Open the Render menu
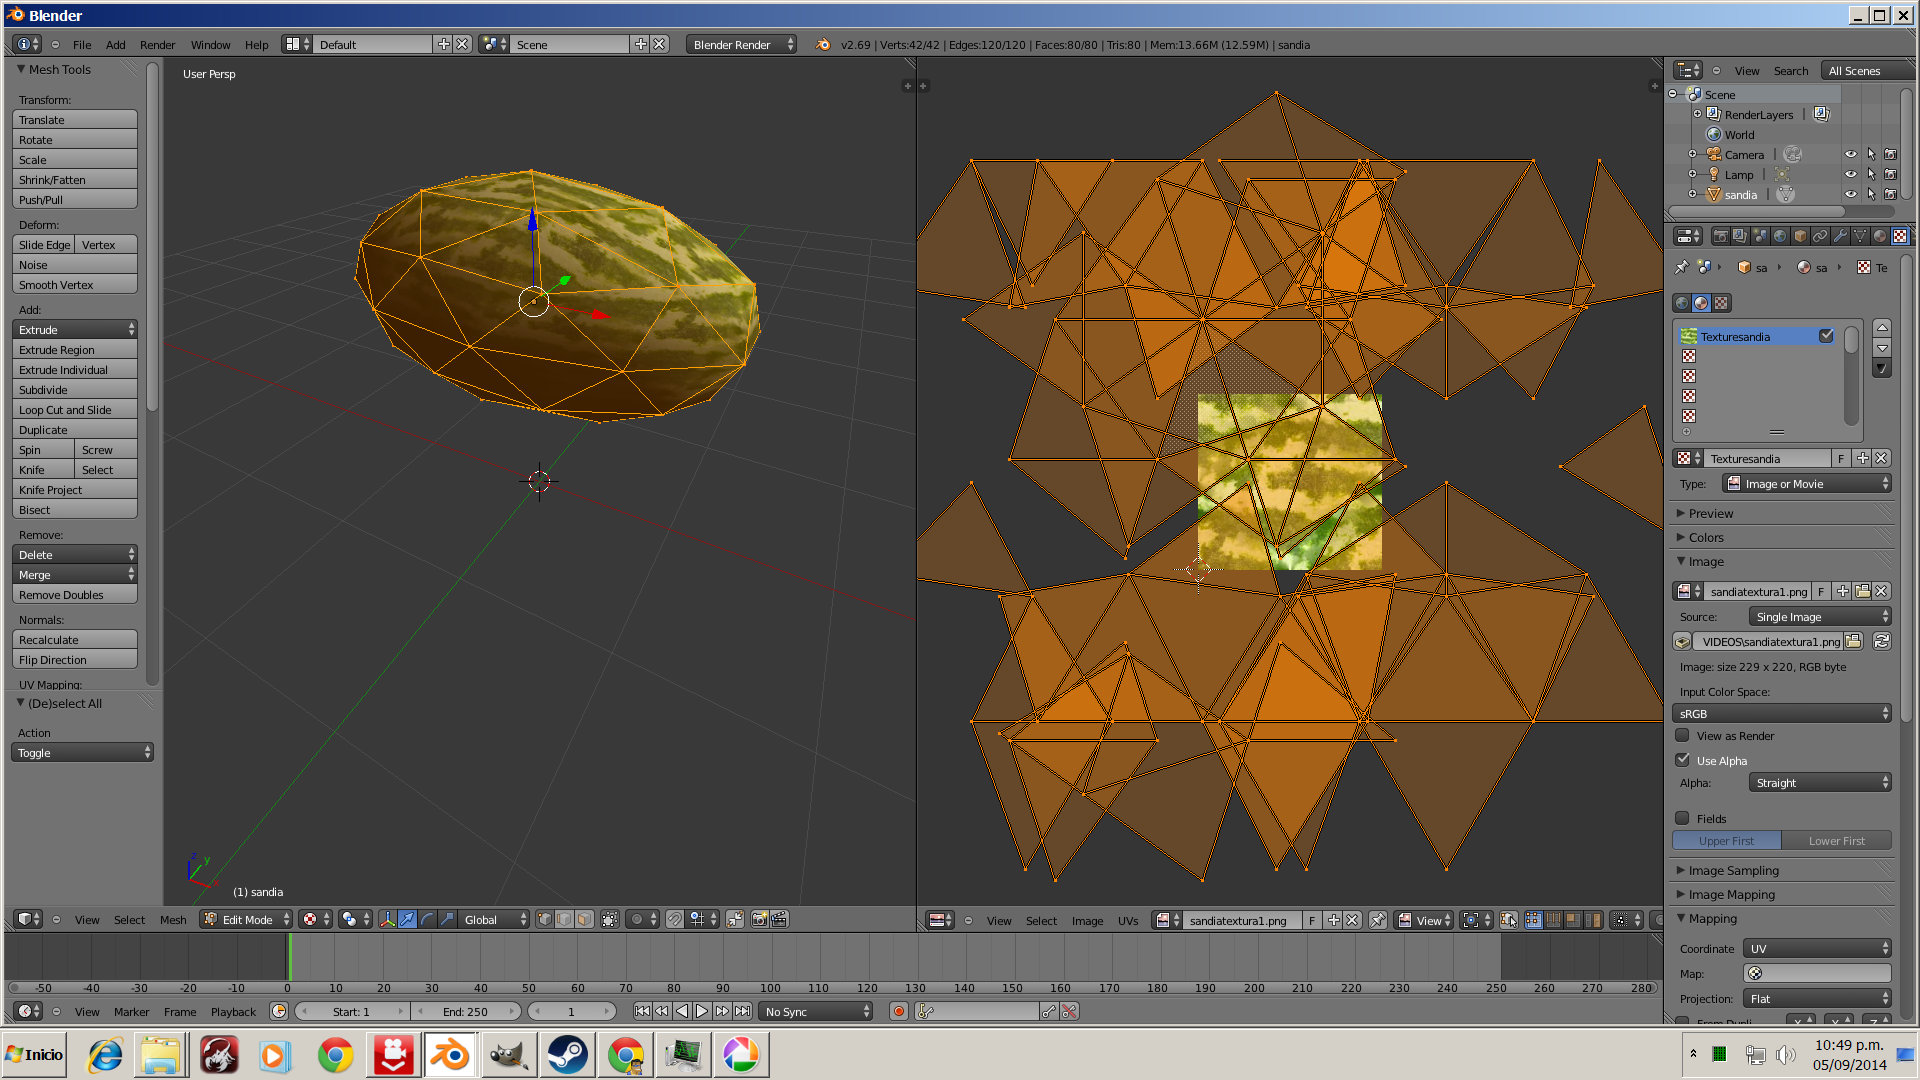This screenshot has height=1080, width=1920. tap(157, 45)
